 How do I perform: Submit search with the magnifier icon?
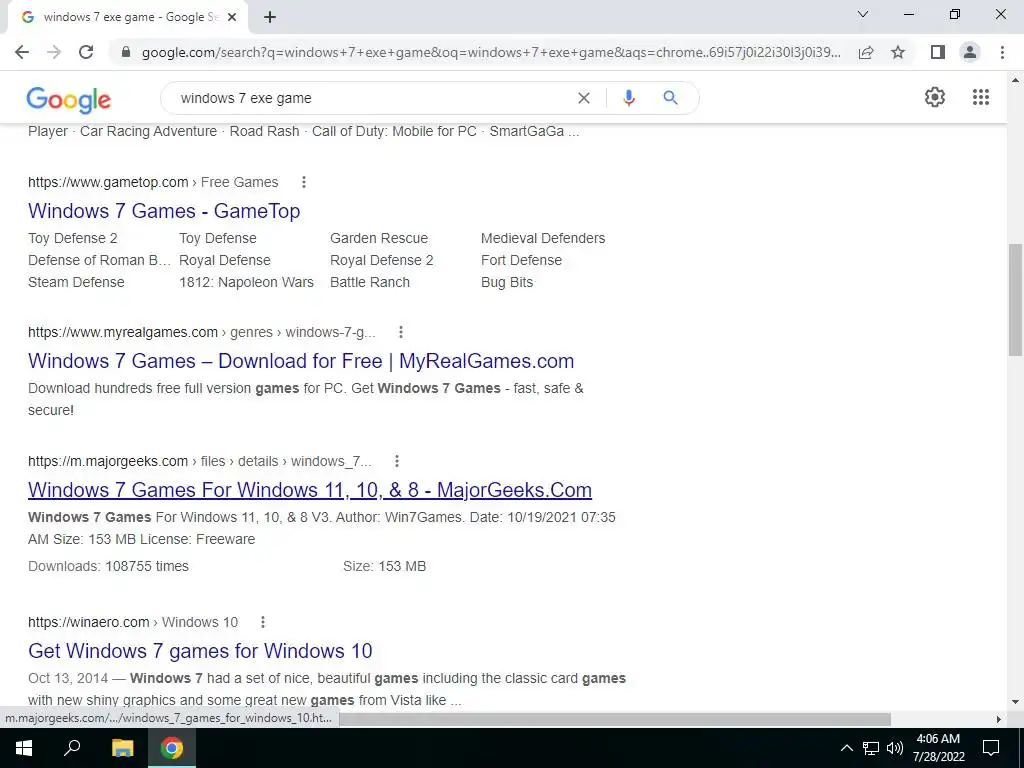point(670,98)
